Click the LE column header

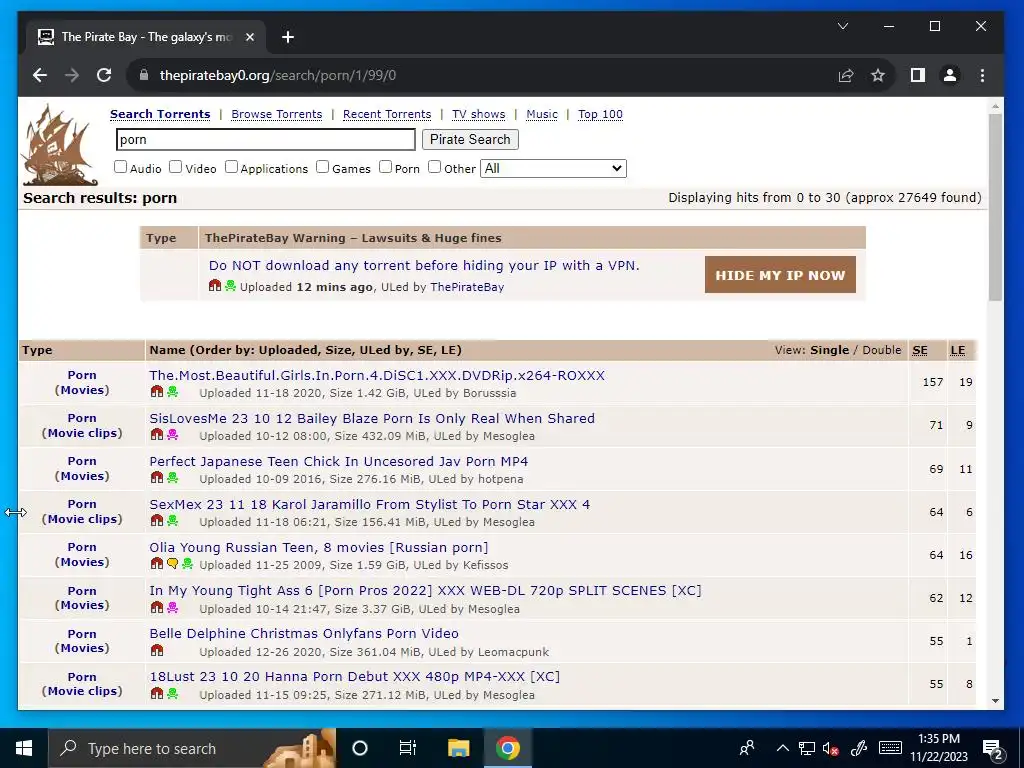pyautogui.click(x=957, y=351)
